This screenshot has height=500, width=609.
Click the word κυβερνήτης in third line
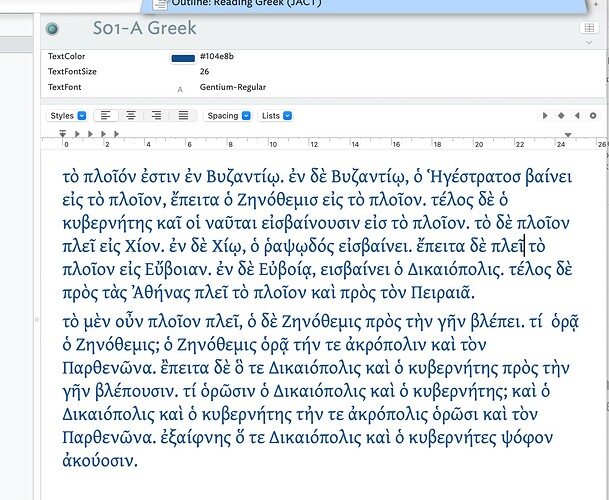[x=108, y=223]
